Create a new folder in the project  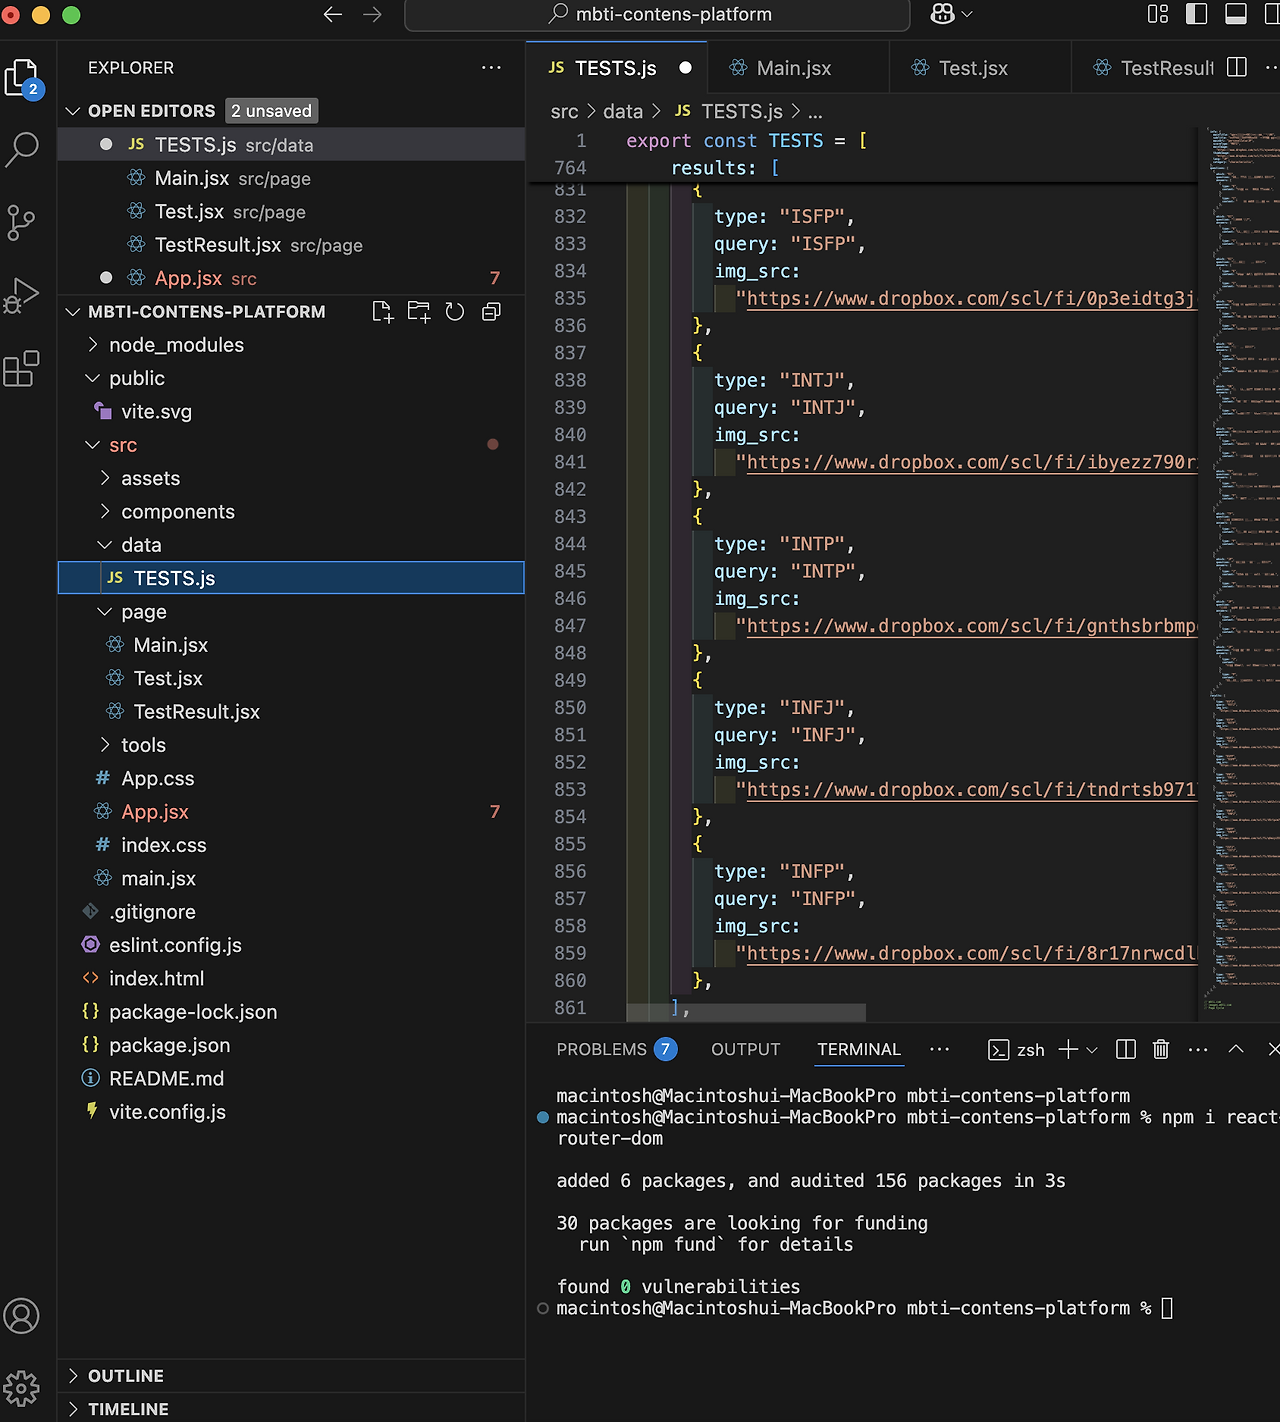point(419,312)
